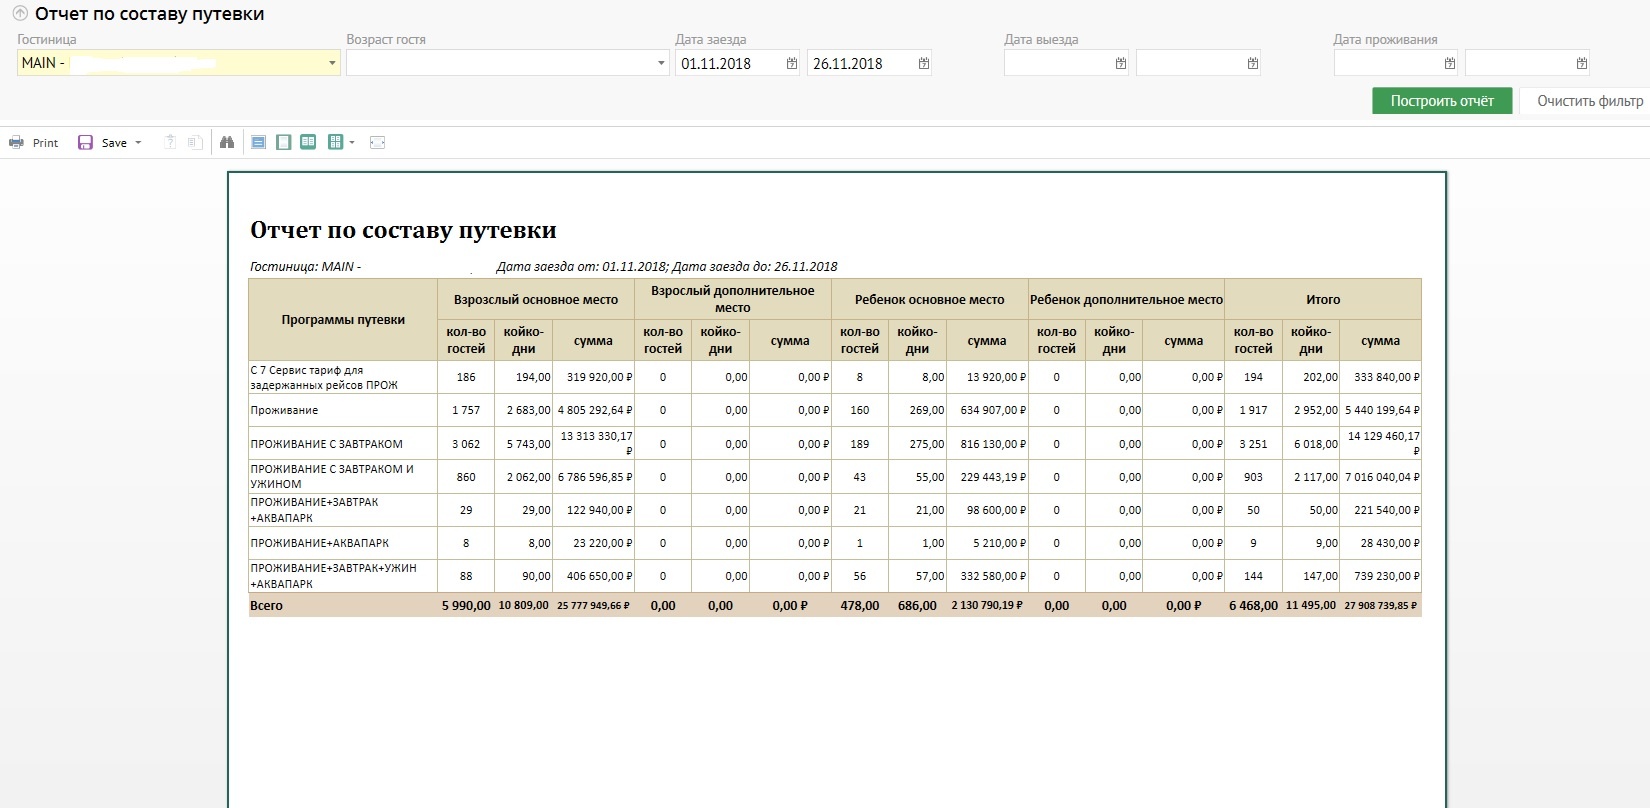The height and width of the screenshot is (808, 1650).
Task: Expand the Возраст гостя dropdown
Action: [x=661, y=64]
